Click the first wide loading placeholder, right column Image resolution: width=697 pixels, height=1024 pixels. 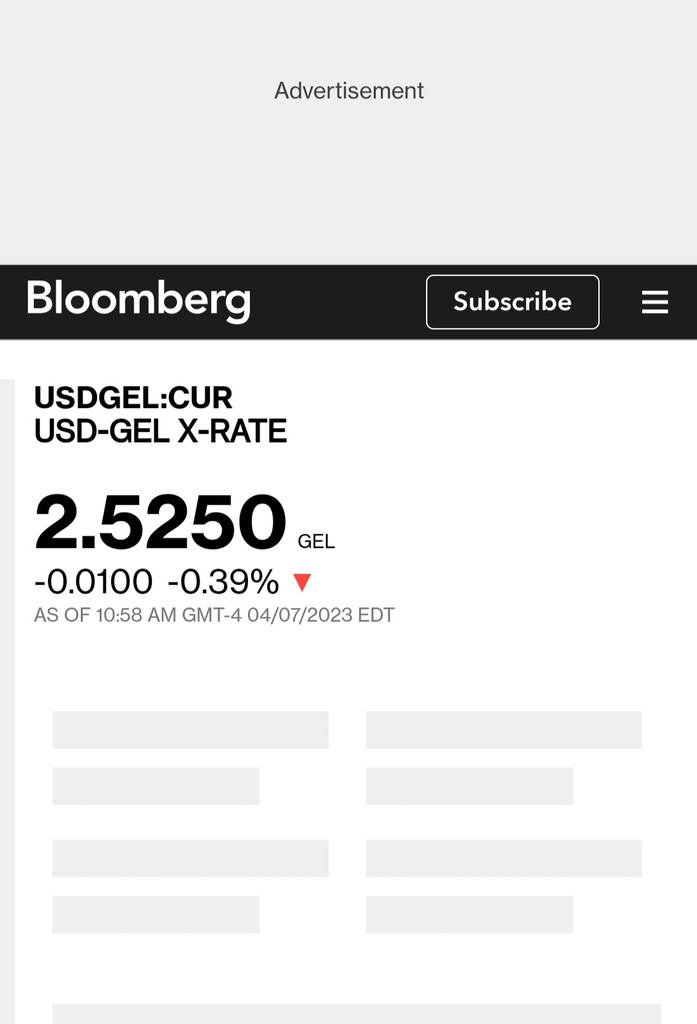[504, 730]
